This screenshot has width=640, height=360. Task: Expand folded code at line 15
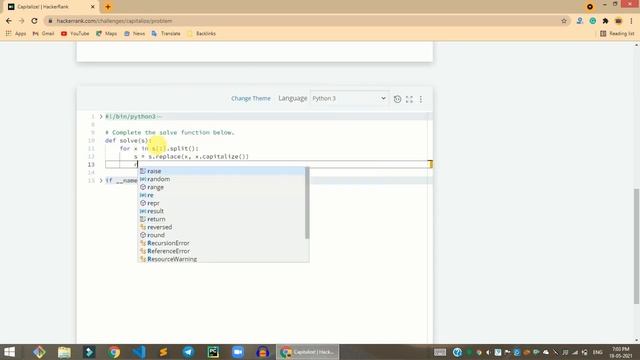coord(101,180)
